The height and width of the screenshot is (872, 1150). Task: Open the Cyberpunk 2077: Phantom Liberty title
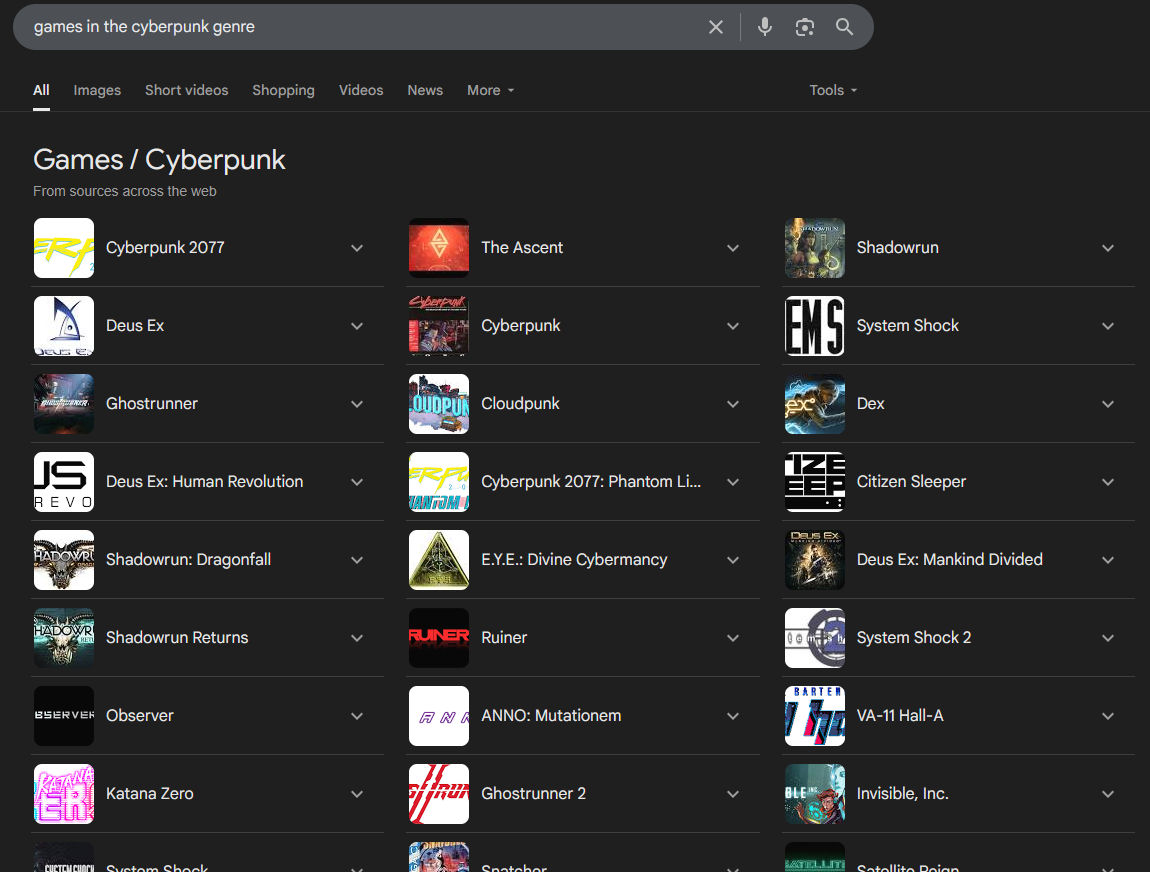pyautogui.click(x=591, y=482)
